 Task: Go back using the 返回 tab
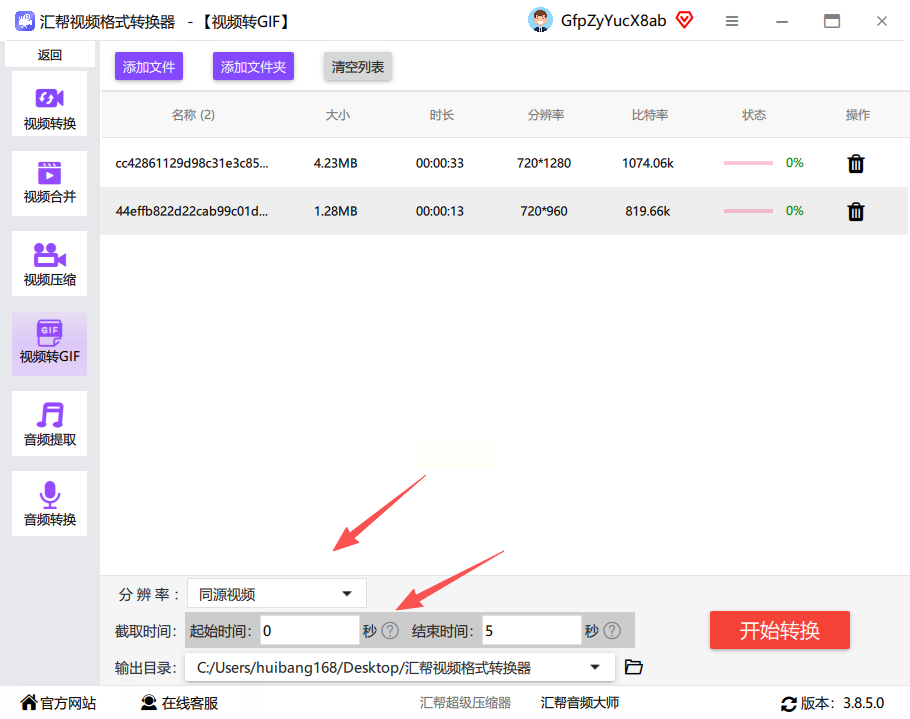click(49, 55)
